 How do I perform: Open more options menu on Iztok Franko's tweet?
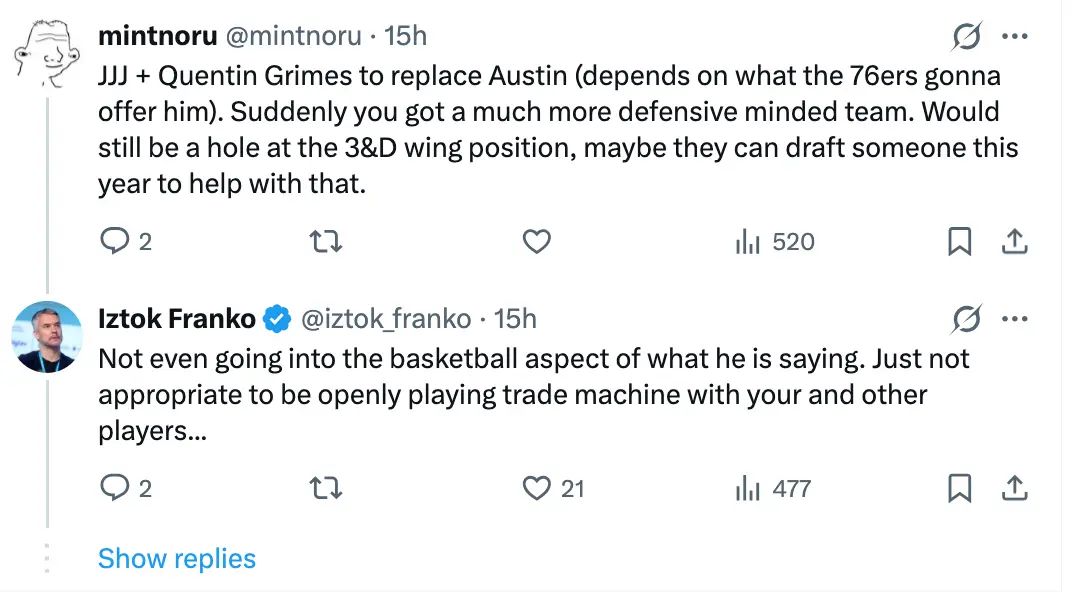(x=1014, y=319)
